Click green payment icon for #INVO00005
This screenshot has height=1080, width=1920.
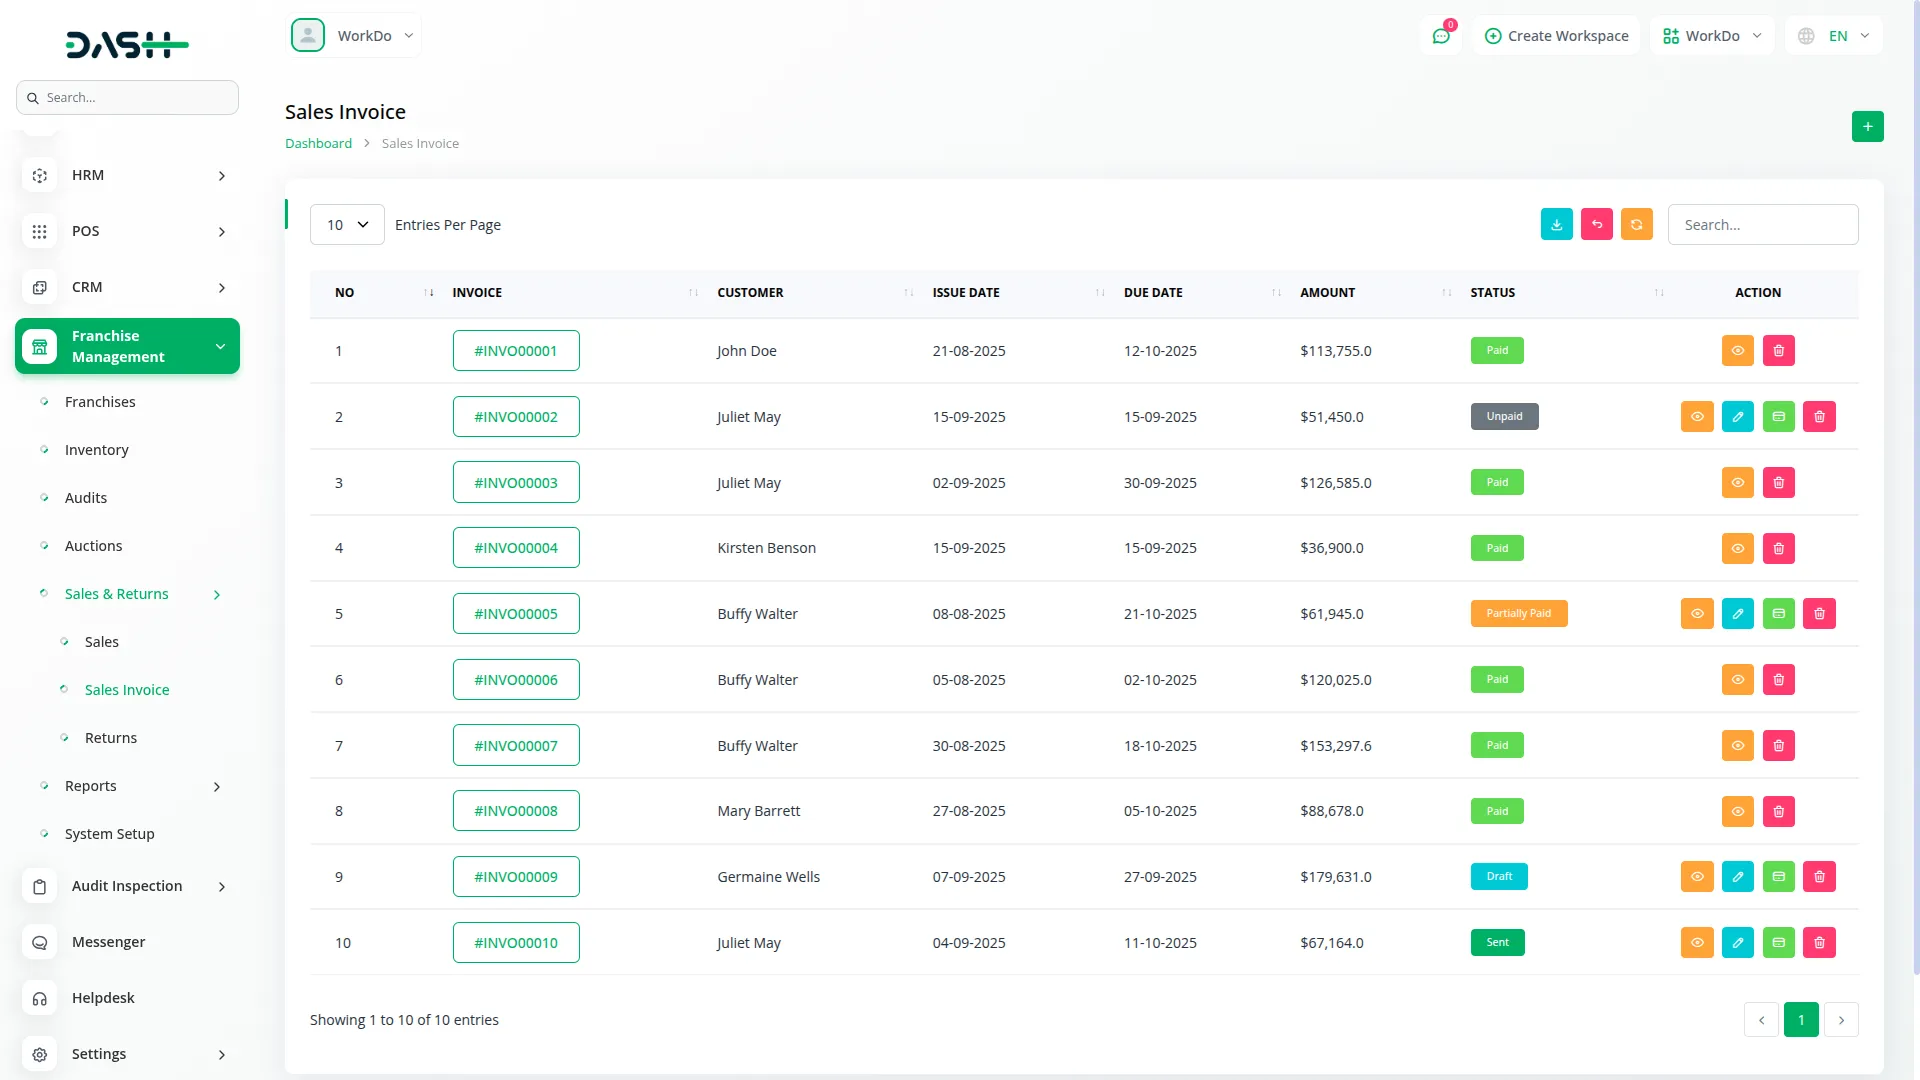point(1779,614)
